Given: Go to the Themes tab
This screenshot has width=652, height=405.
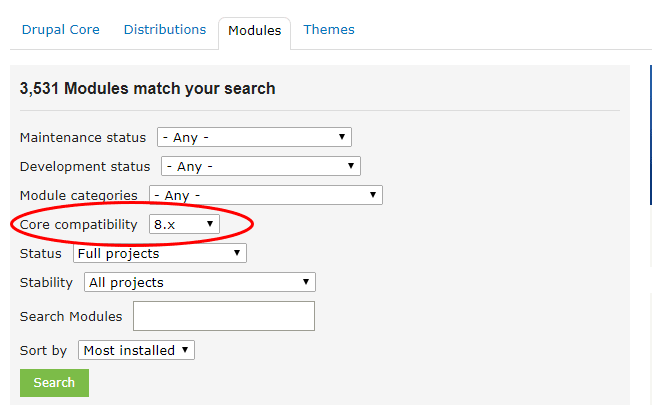Looking at the screenshot, I should [x=329, y=30].
